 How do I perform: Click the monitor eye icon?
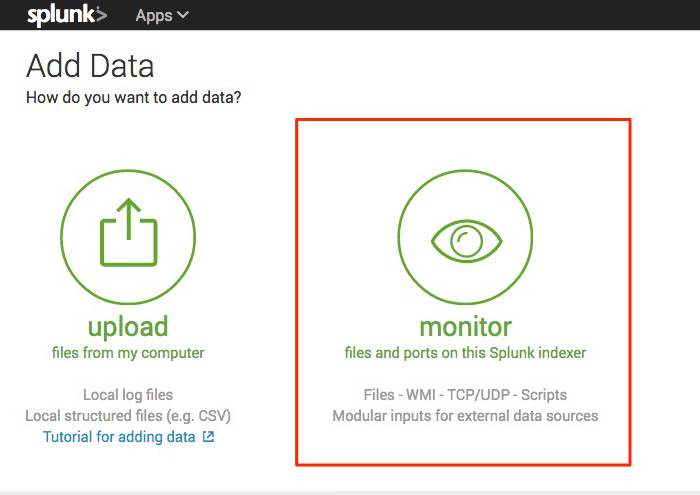[x=465, y=239]
